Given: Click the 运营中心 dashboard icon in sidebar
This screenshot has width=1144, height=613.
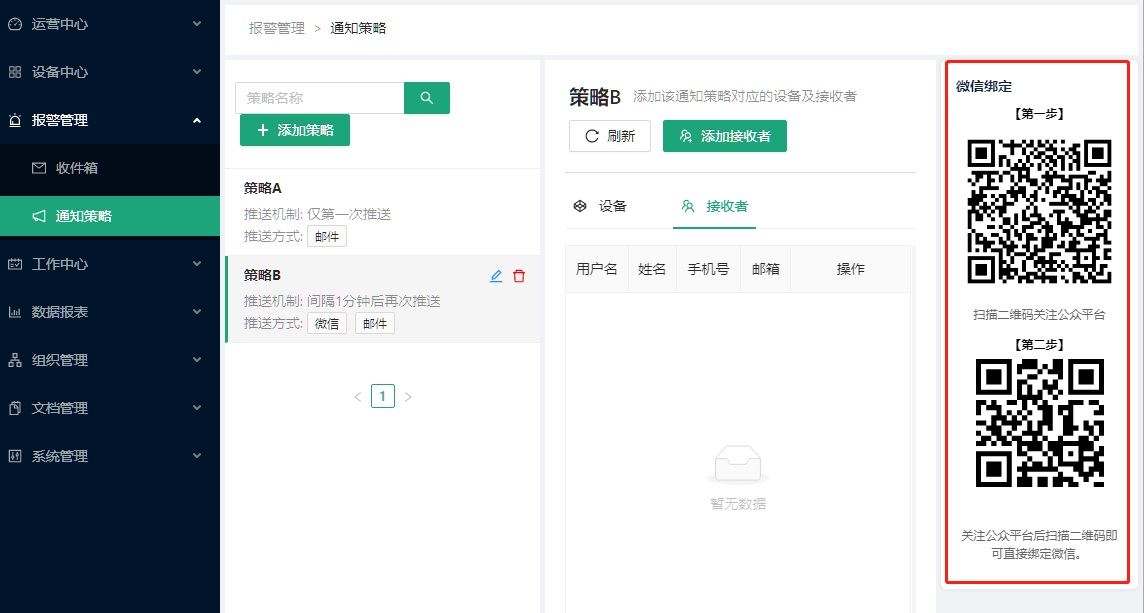Looking at the screenshot, I should 15,24.
